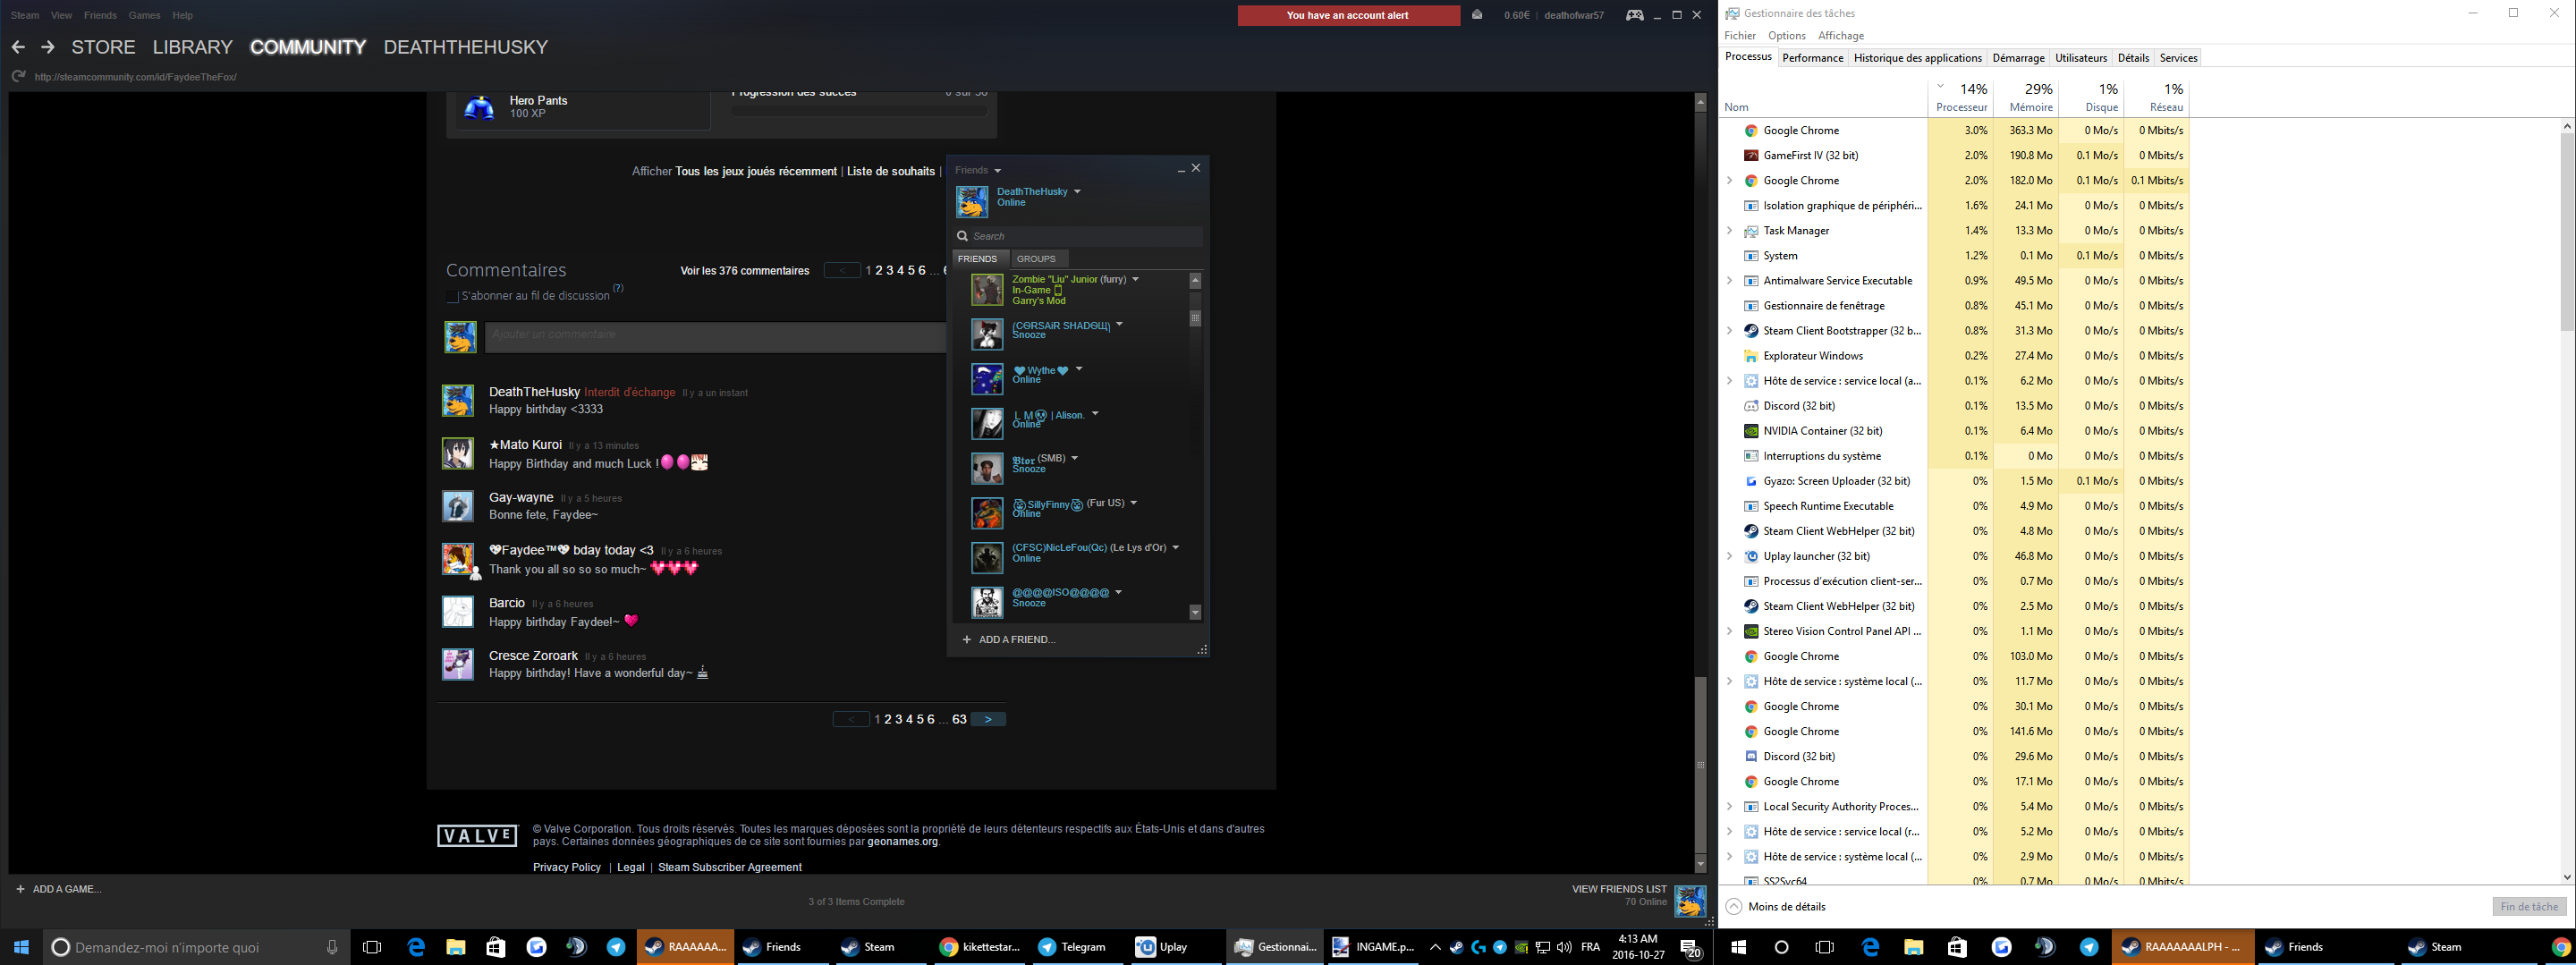Go to the Steam STORE section

(103, 47)
